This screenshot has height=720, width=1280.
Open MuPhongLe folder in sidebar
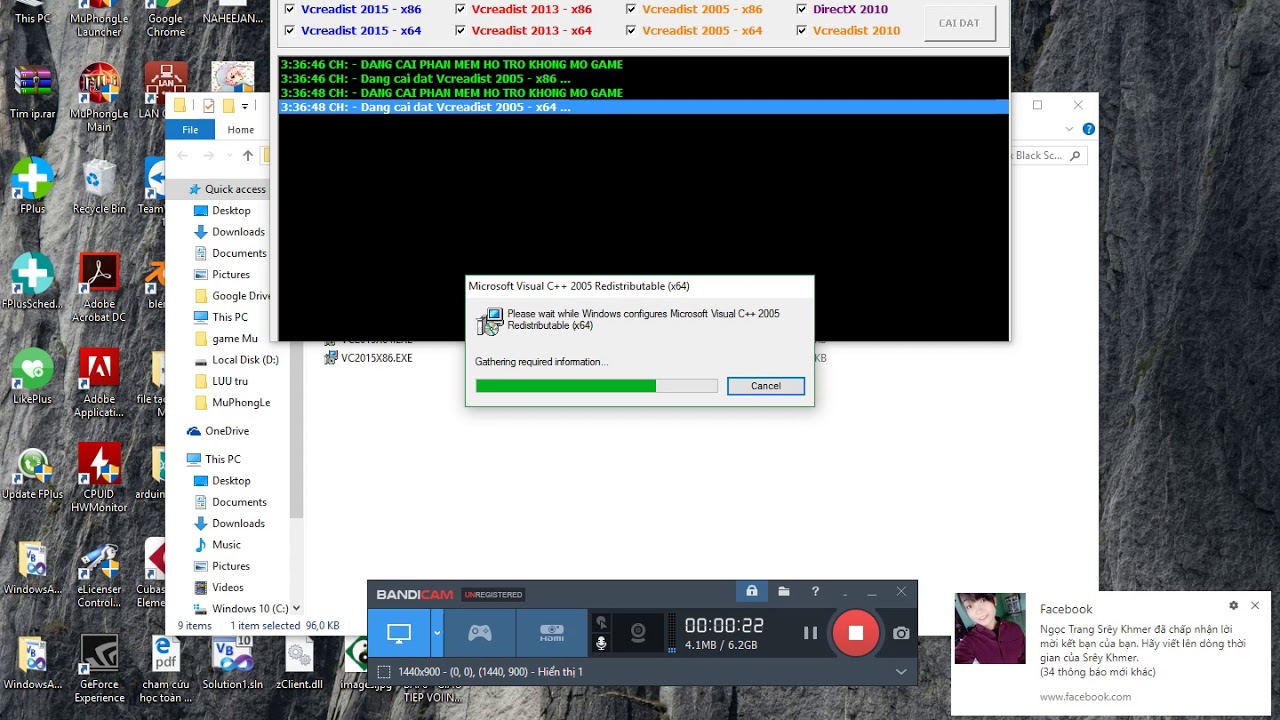(240, 402)
